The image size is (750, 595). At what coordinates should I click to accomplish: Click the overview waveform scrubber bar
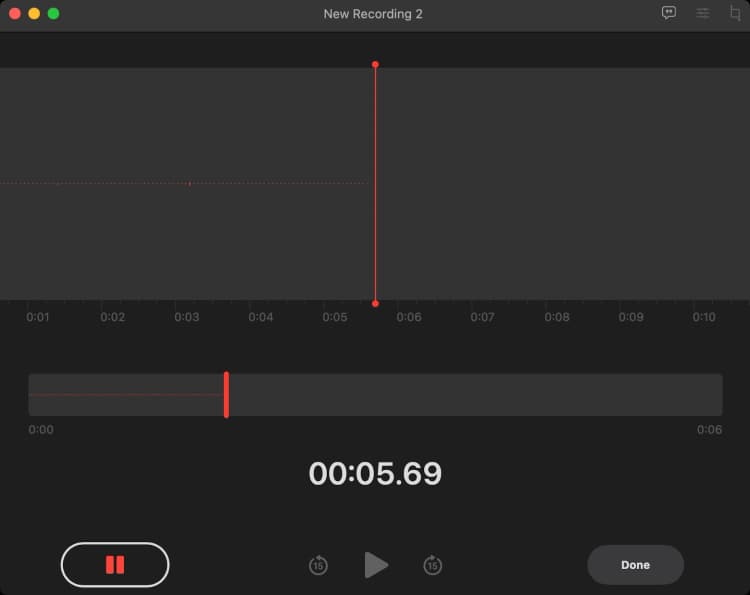[375, 395]
